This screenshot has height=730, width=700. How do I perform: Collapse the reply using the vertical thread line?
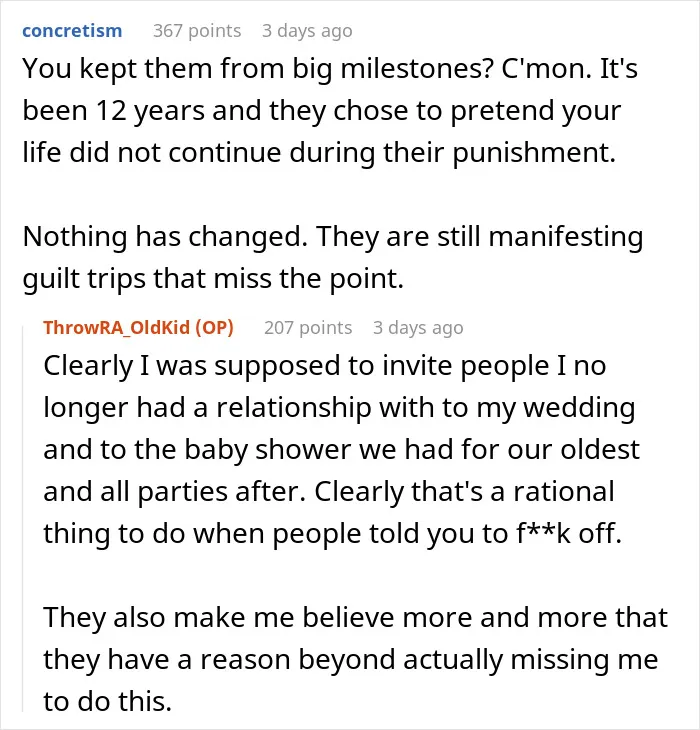(23, 519)
